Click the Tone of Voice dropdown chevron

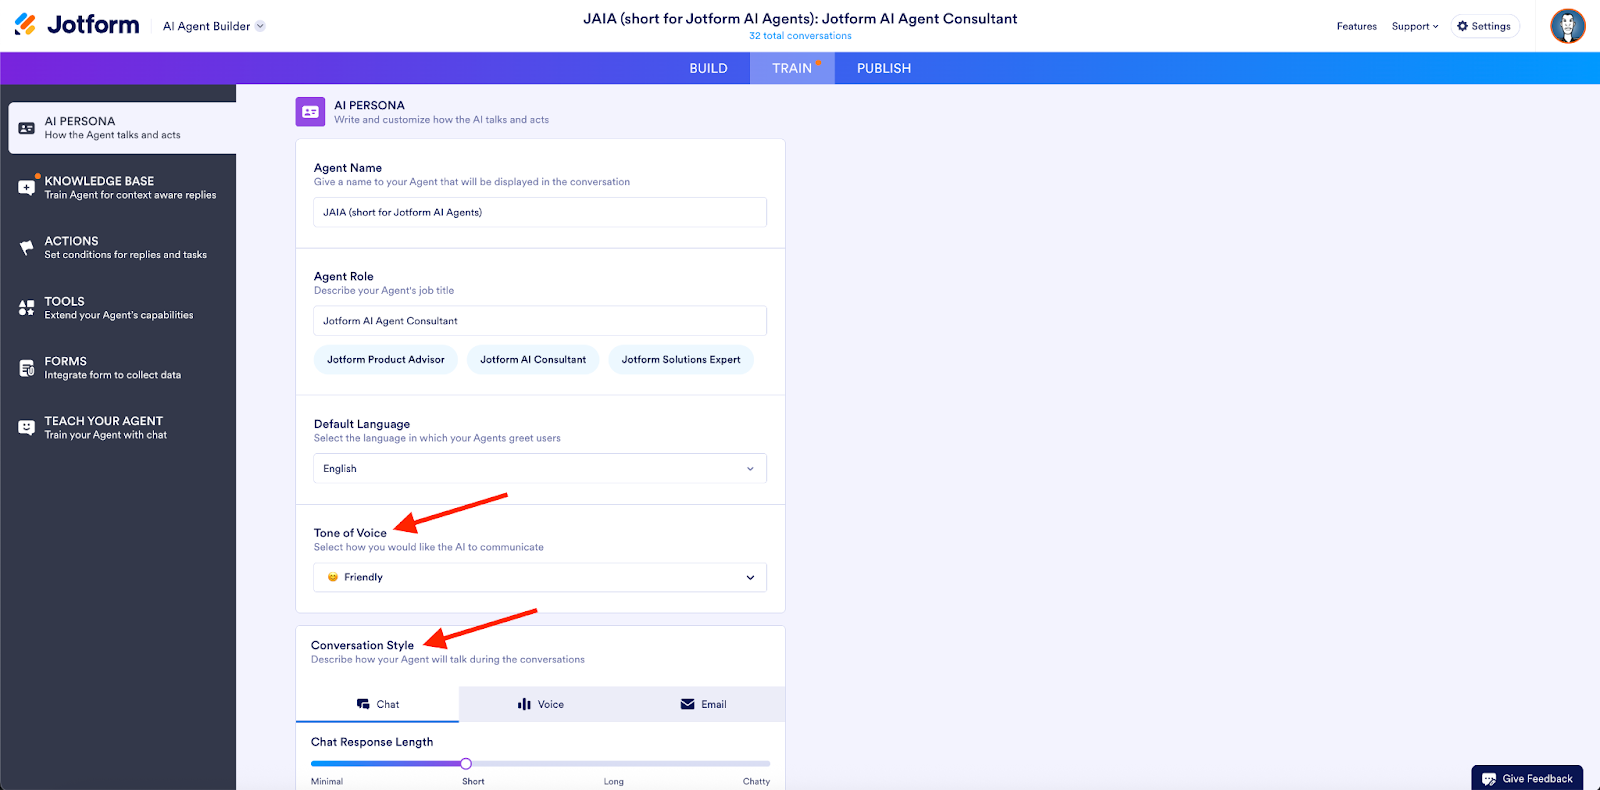(x=750, y=577)
